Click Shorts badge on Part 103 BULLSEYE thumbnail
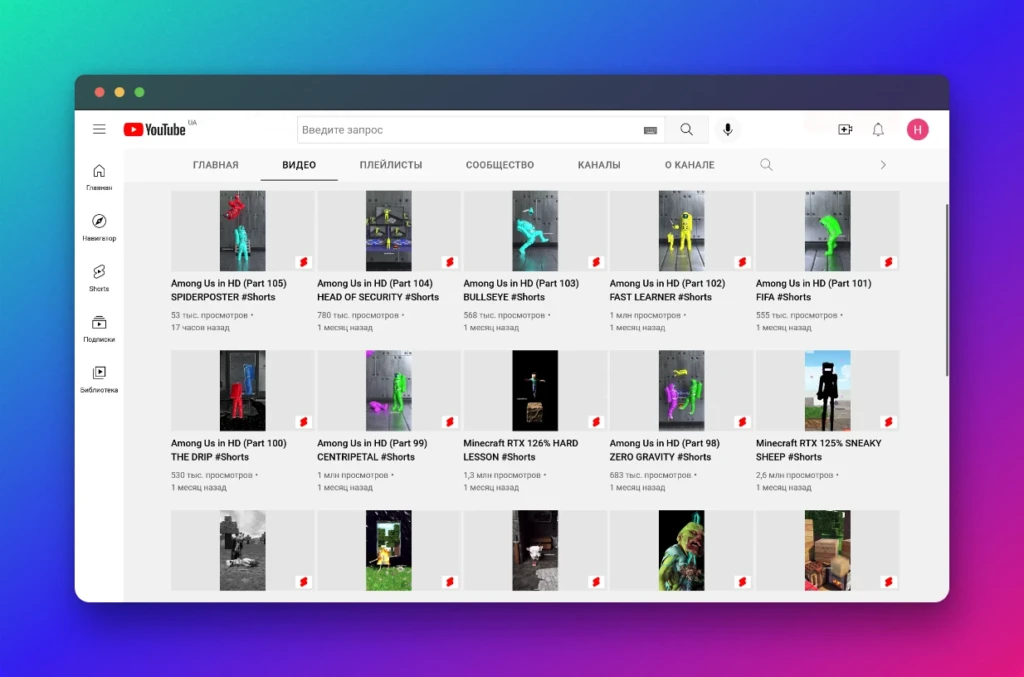 (x=596, y=262)
